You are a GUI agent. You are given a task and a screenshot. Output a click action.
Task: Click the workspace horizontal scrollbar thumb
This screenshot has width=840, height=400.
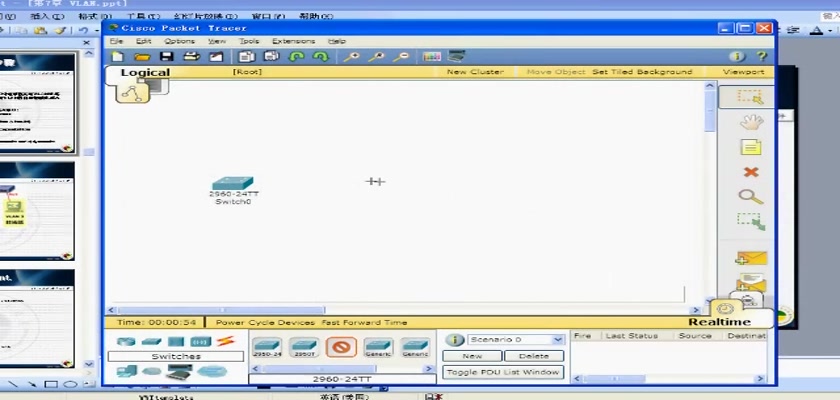tap(221, 310)
